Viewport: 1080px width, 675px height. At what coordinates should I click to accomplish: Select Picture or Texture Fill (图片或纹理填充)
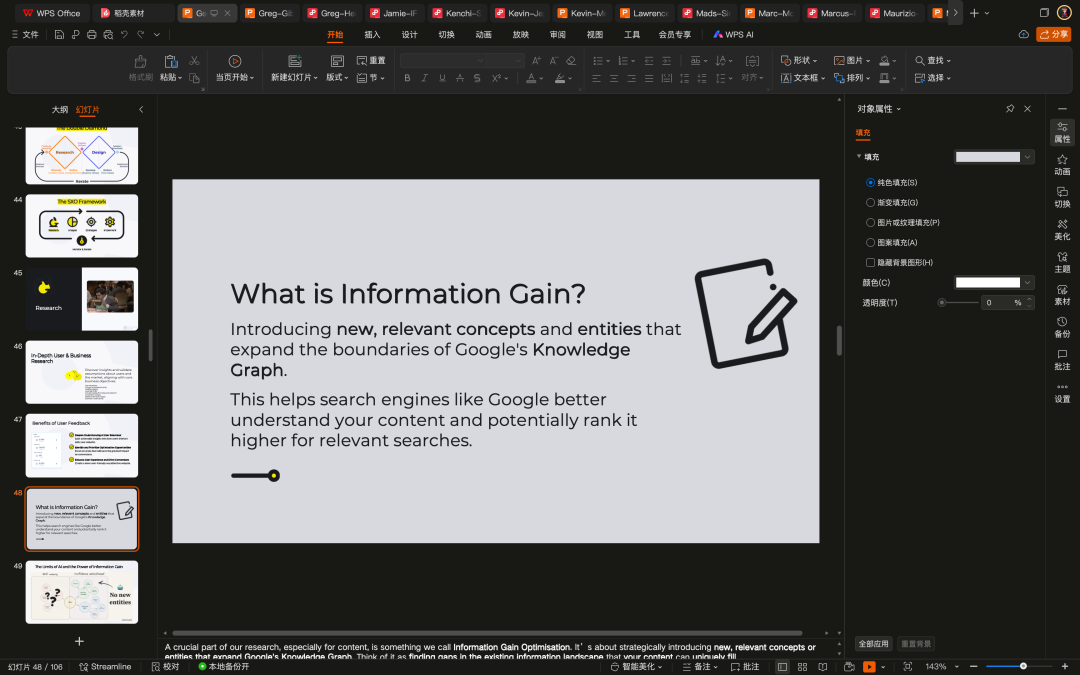tap(870, 222)
